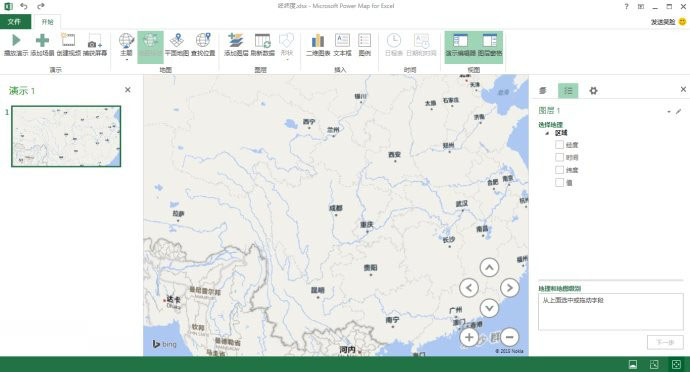Screen dimensions: 690x372
Task: Open help question mark icon
Action: 626,6
